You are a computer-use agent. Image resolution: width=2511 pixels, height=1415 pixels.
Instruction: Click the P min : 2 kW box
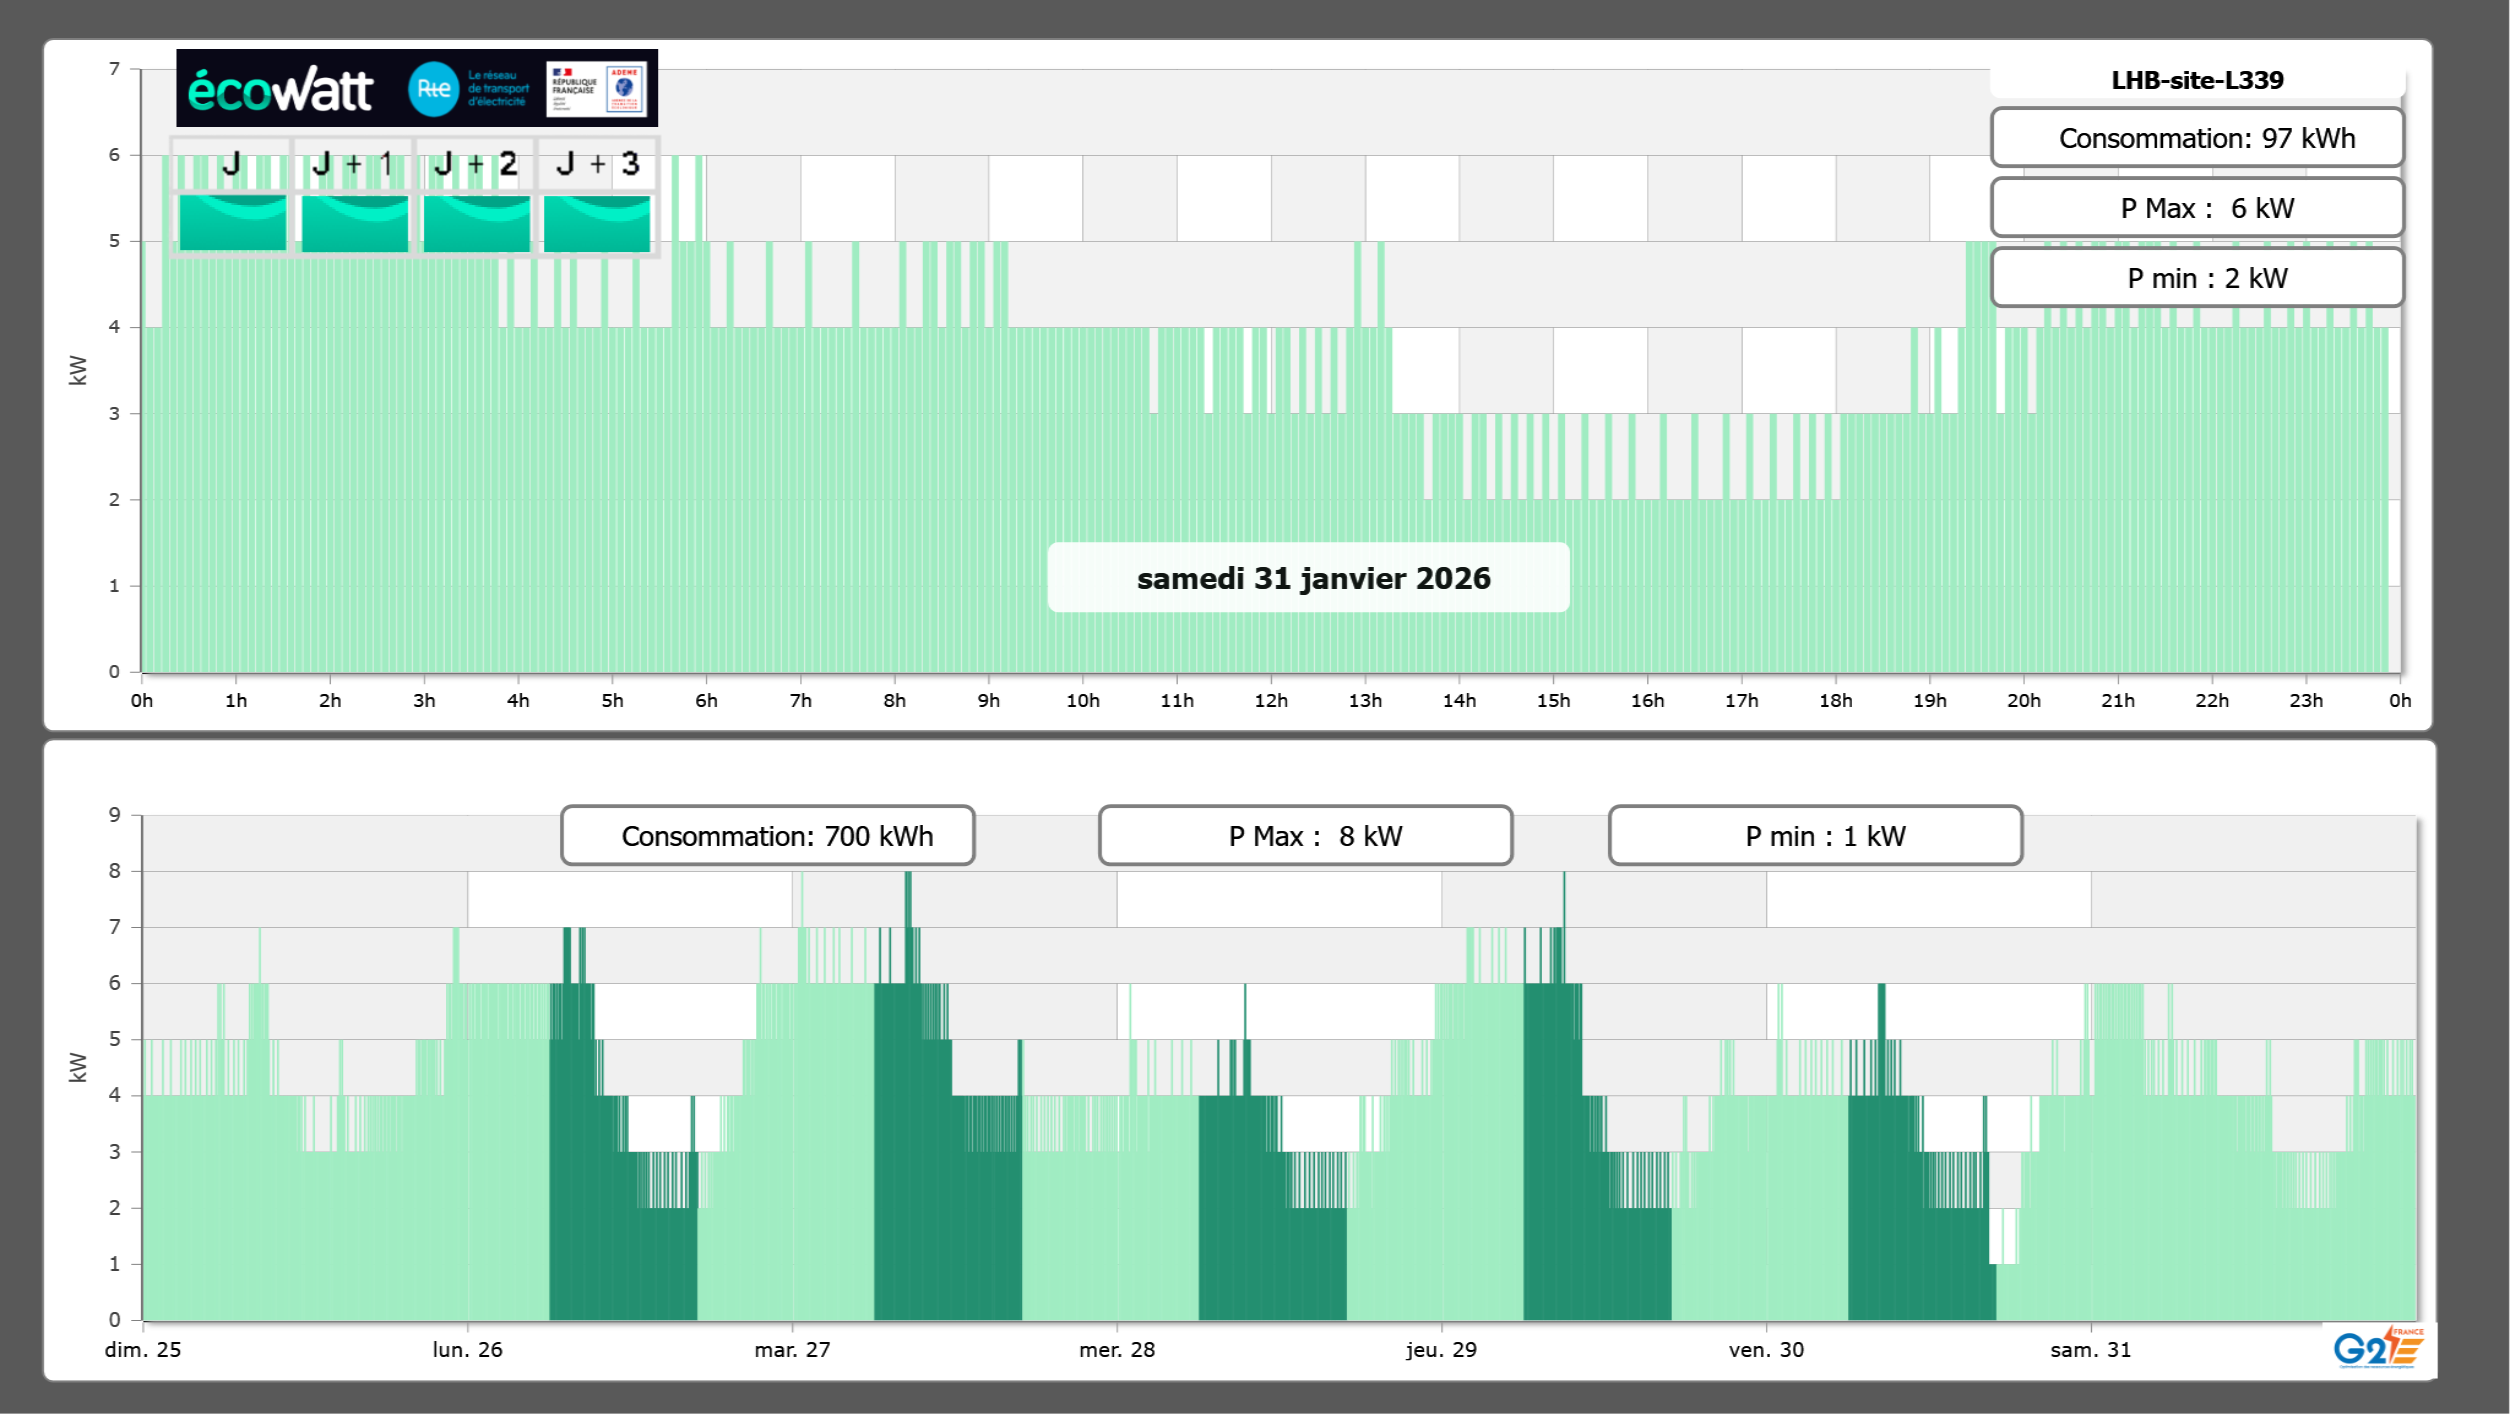tap(2196, 278)
